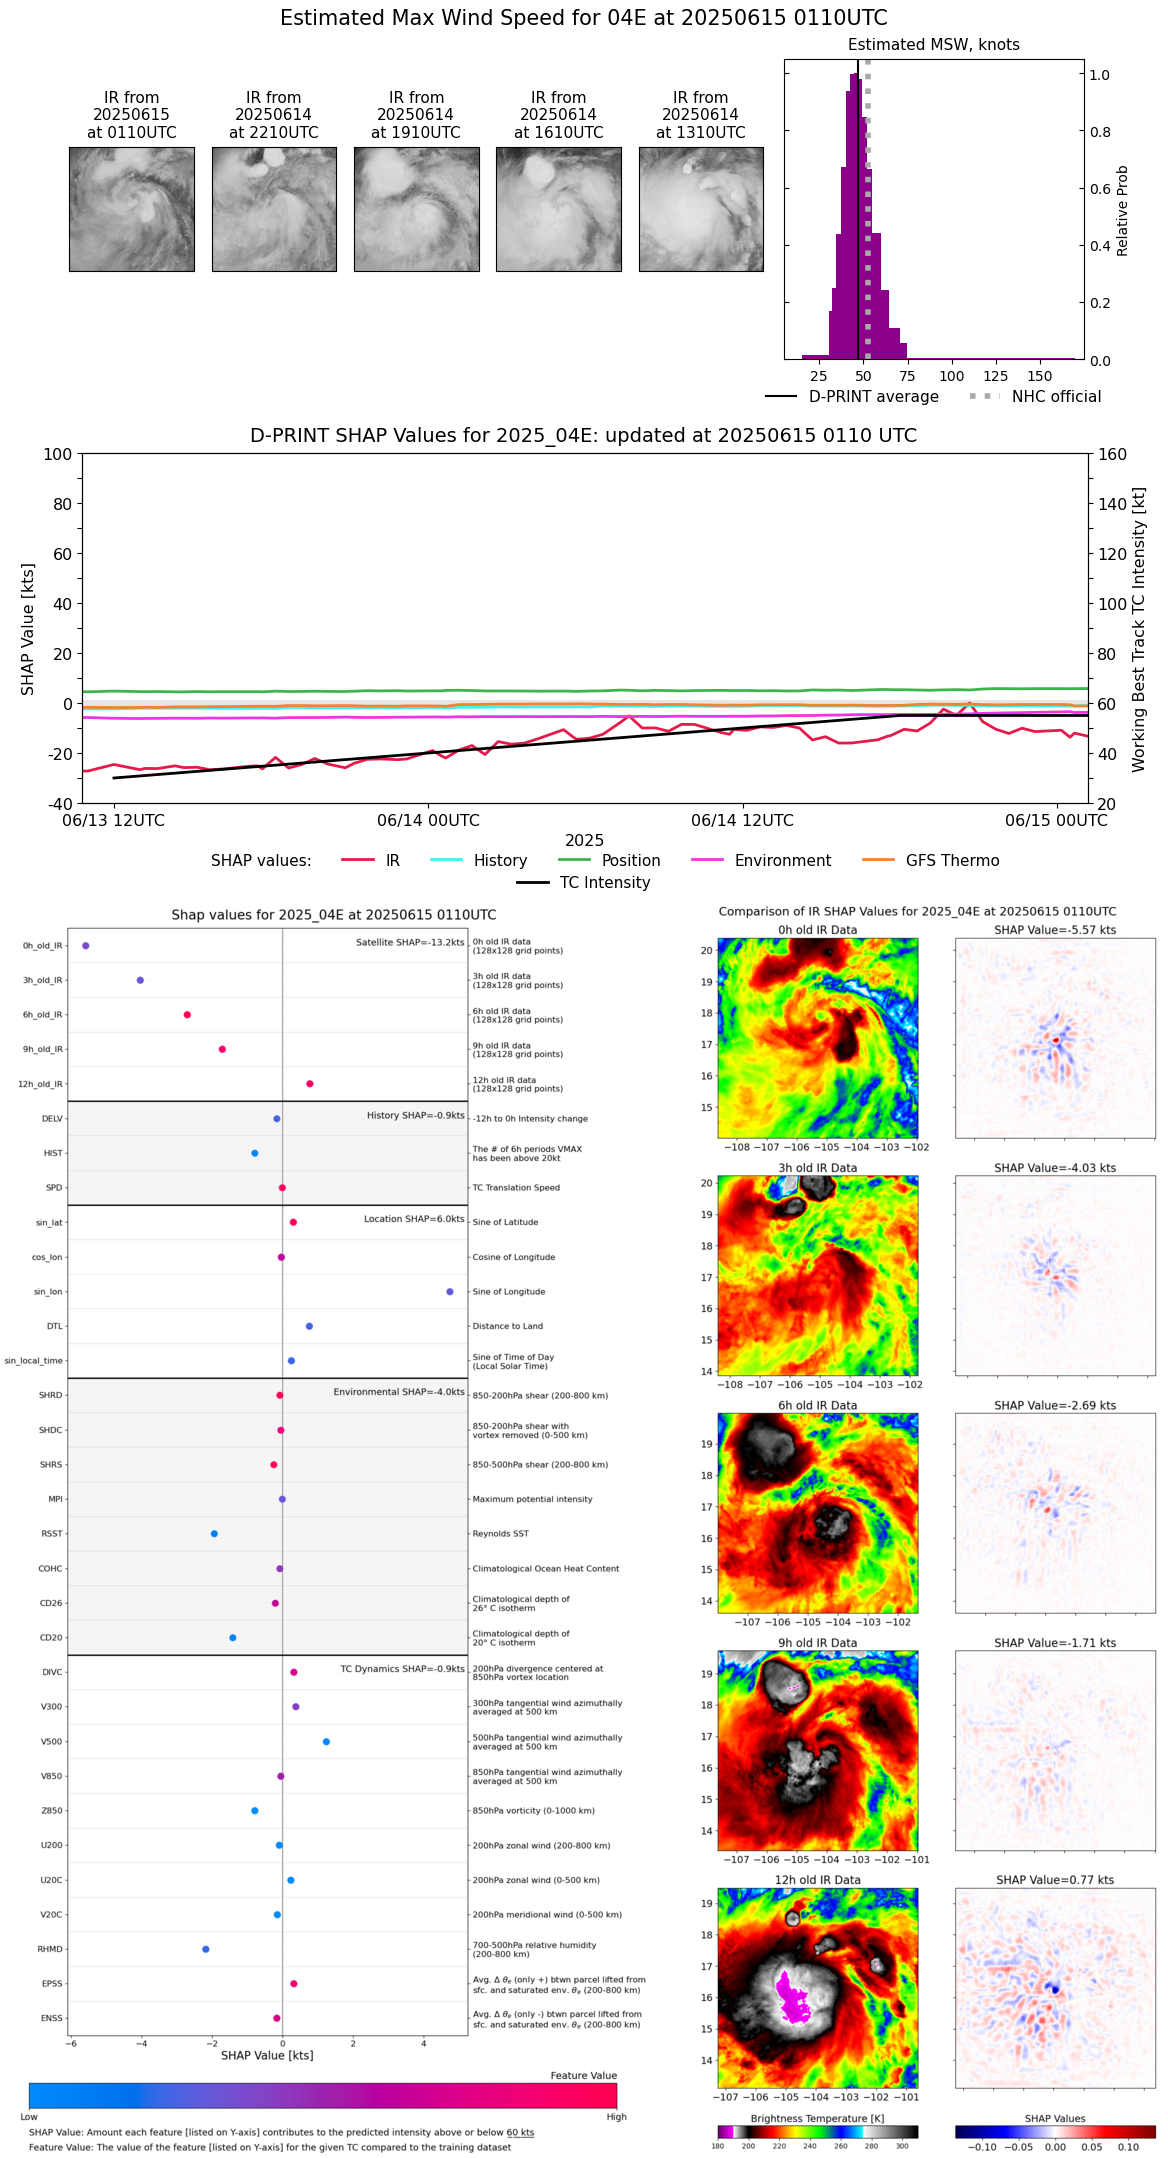The image size is (1168, 2158).
Task: Open the IR thumbnail from 2210UTC
Action: [x=274, y=209]
